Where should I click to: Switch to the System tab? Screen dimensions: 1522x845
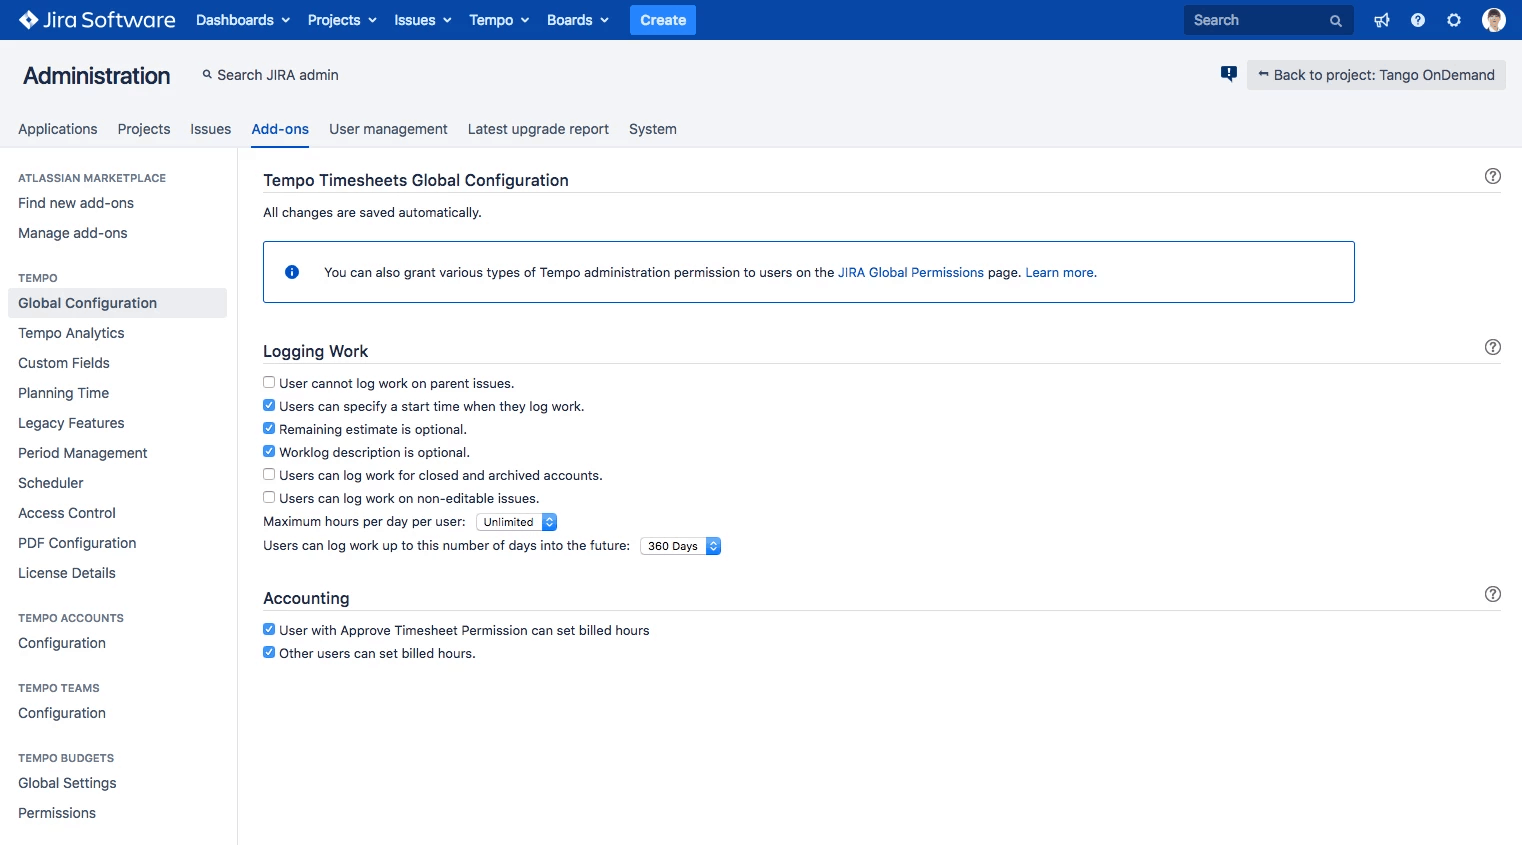click(652, 129)
